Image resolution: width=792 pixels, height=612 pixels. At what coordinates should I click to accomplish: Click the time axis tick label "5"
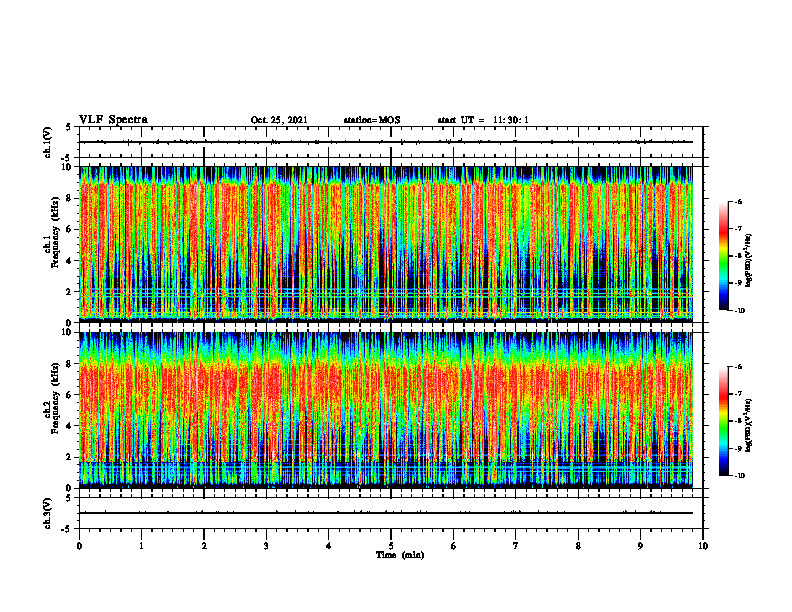point(391,546)
